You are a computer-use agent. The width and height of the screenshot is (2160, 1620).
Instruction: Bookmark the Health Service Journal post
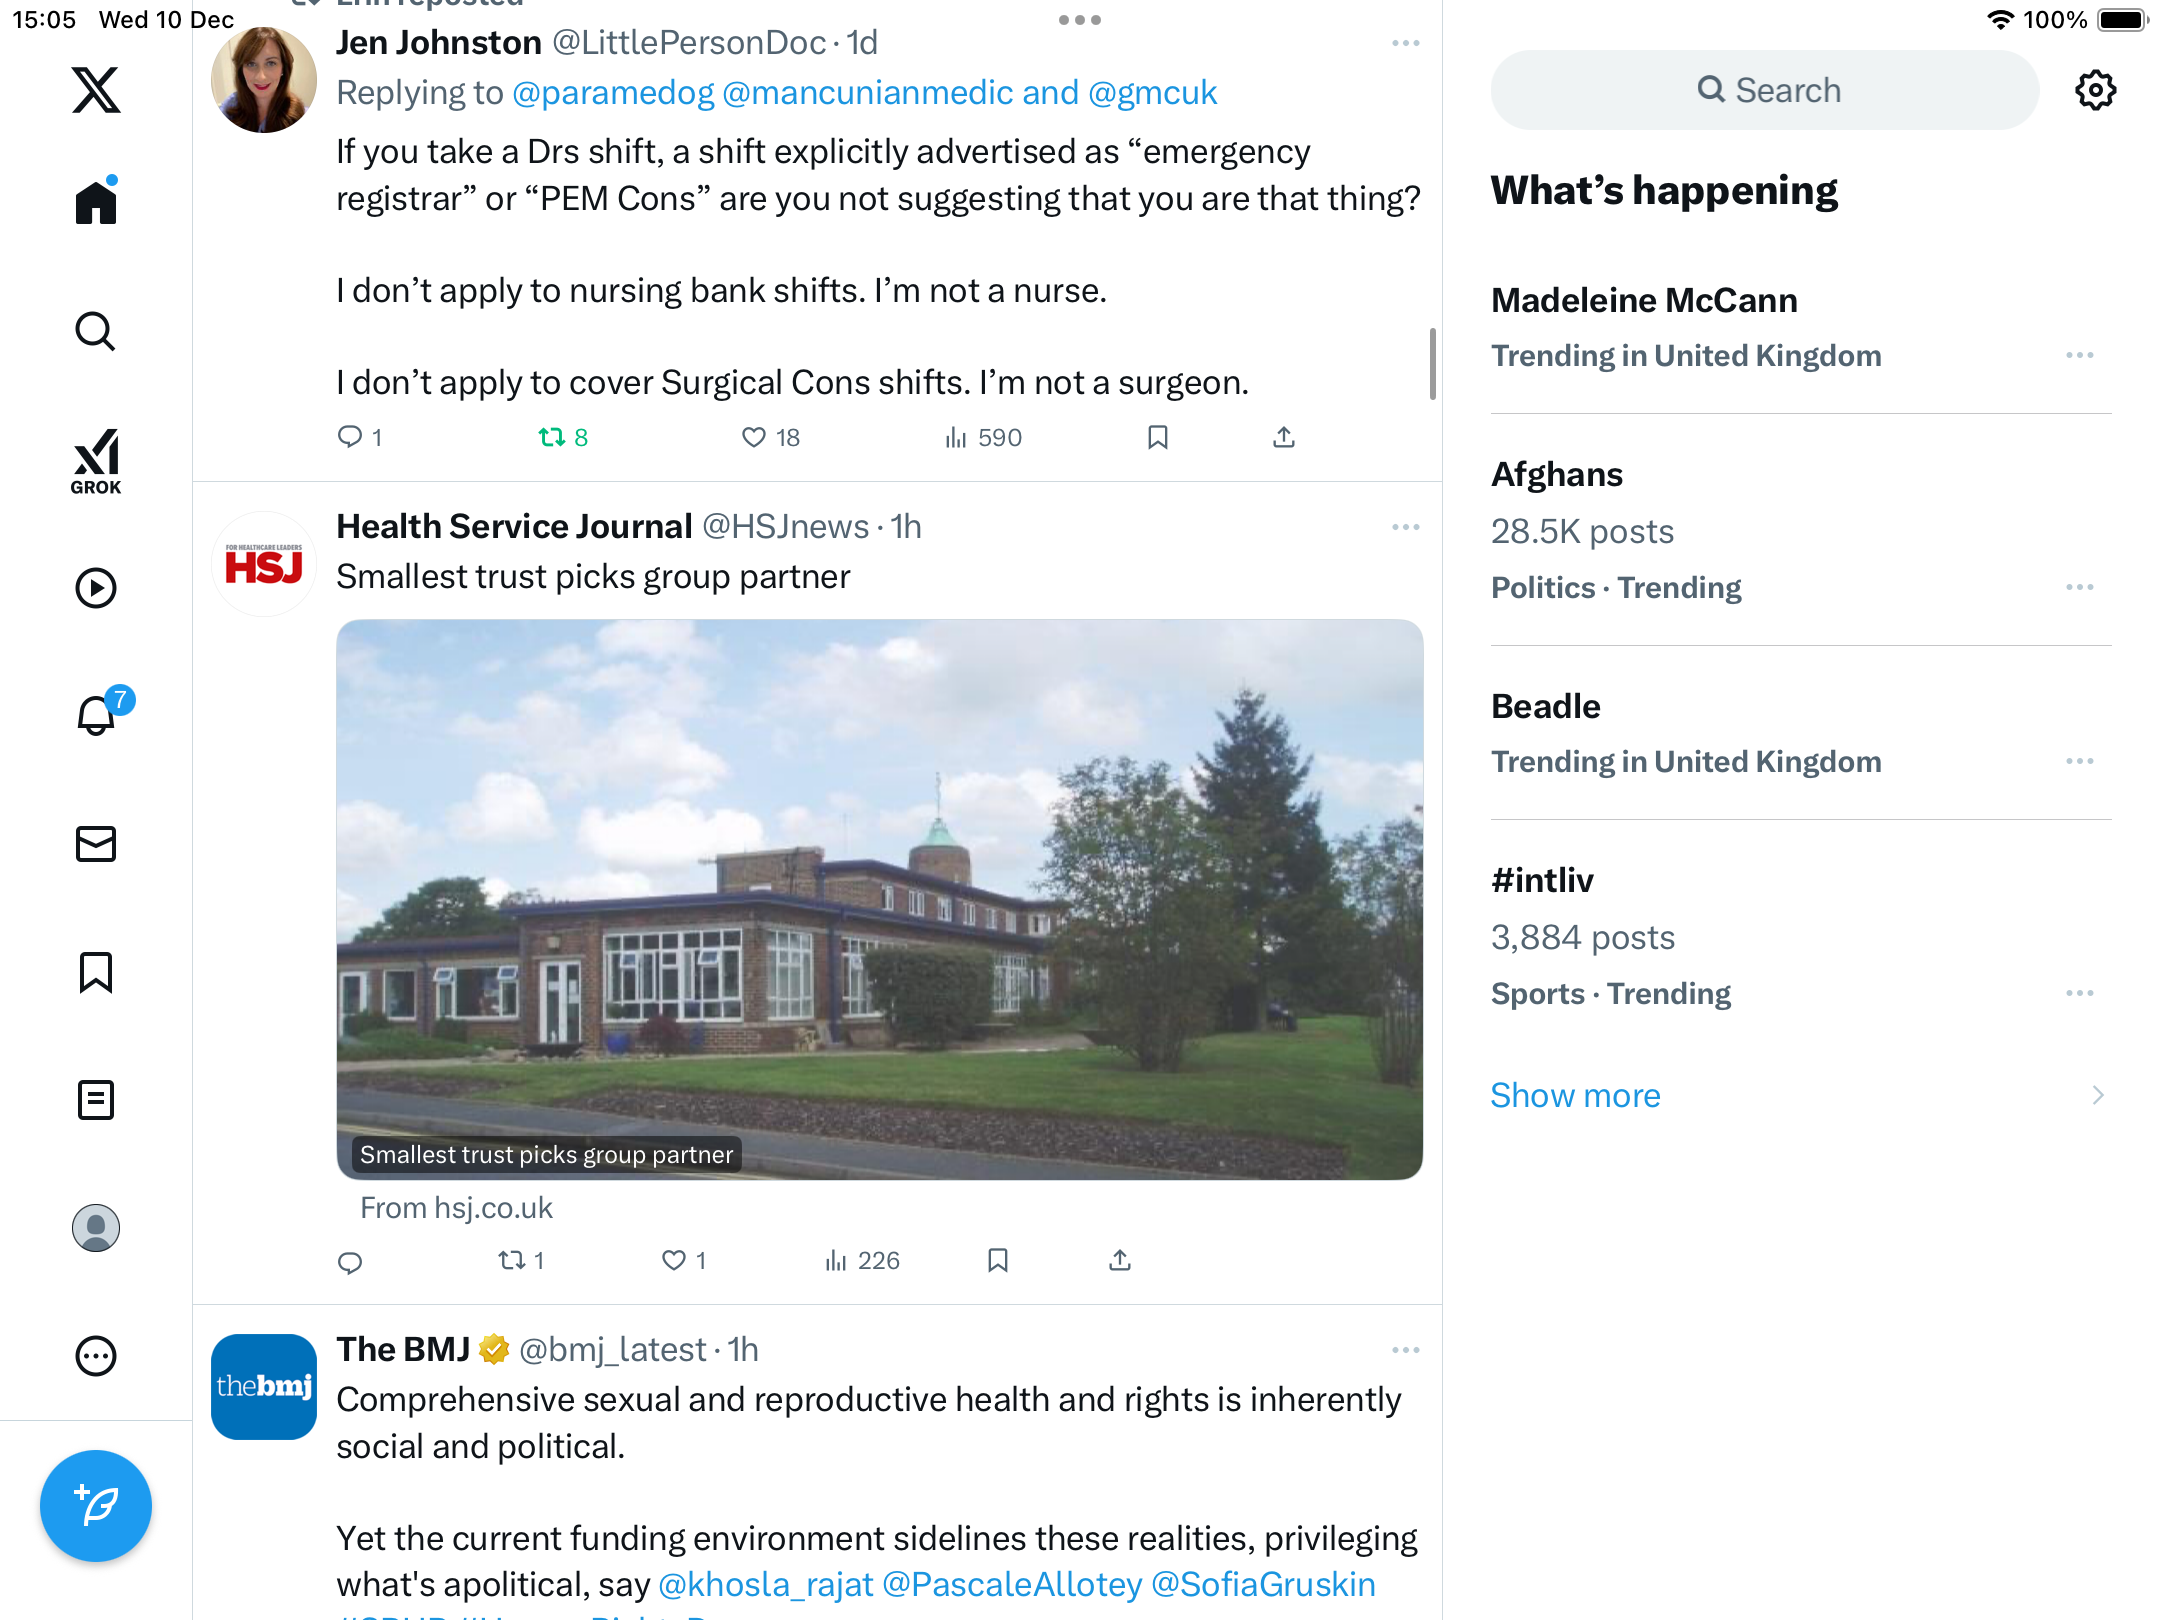[x=997, y=1260]
